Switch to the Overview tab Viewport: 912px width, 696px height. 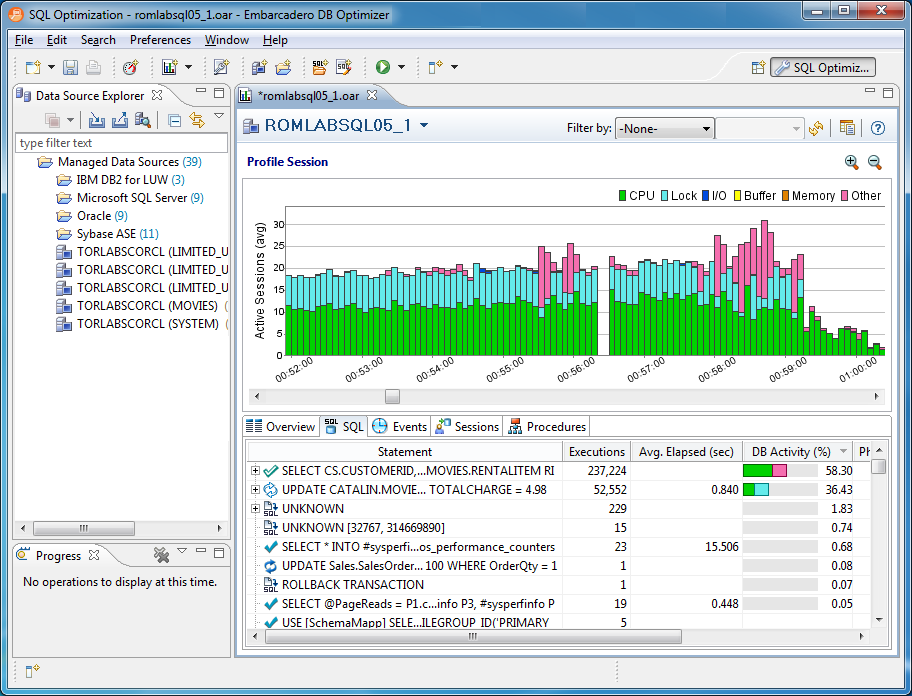pyautogui.click(x=281, y=427)
